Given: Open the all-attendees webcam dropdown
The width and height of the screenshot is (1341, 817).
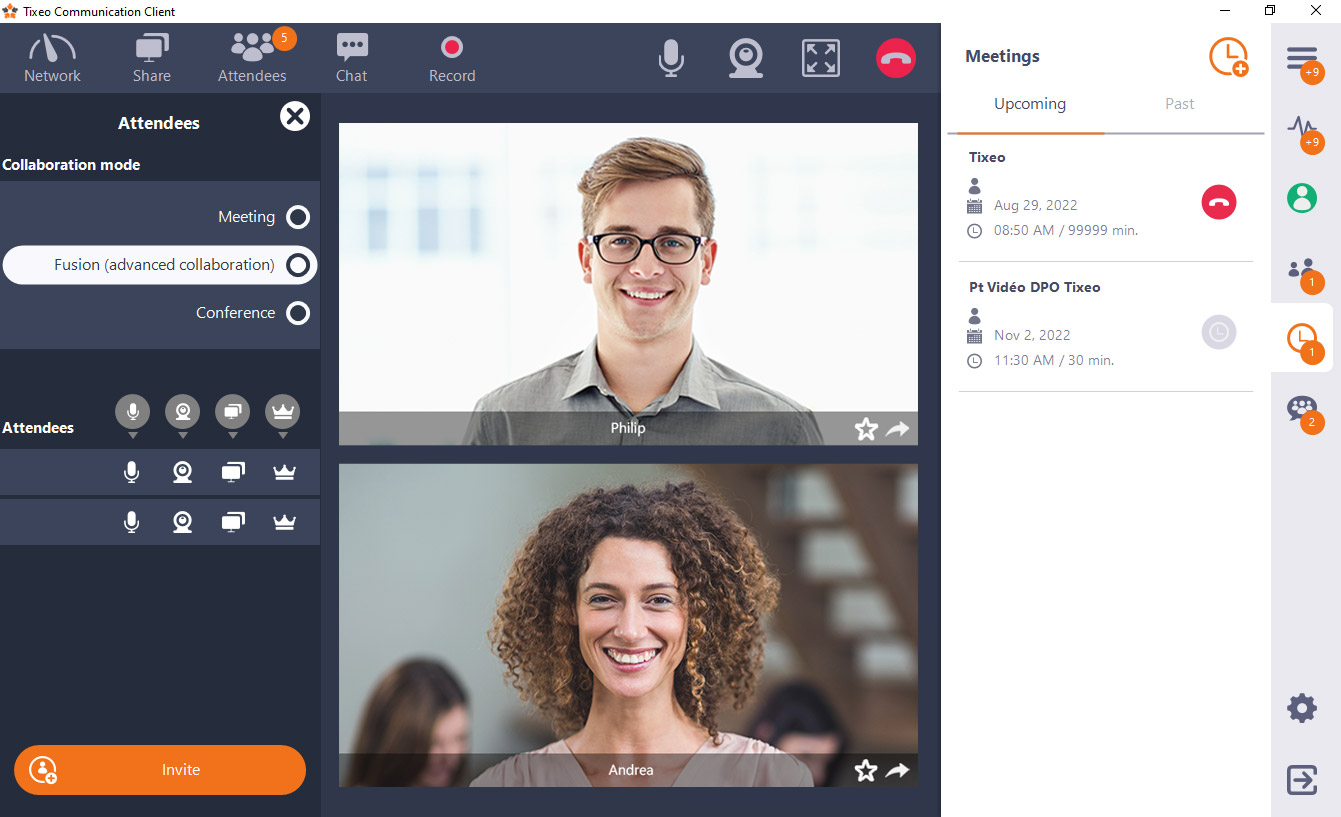Looking at the screenshot, I should (x=182, y=415).
